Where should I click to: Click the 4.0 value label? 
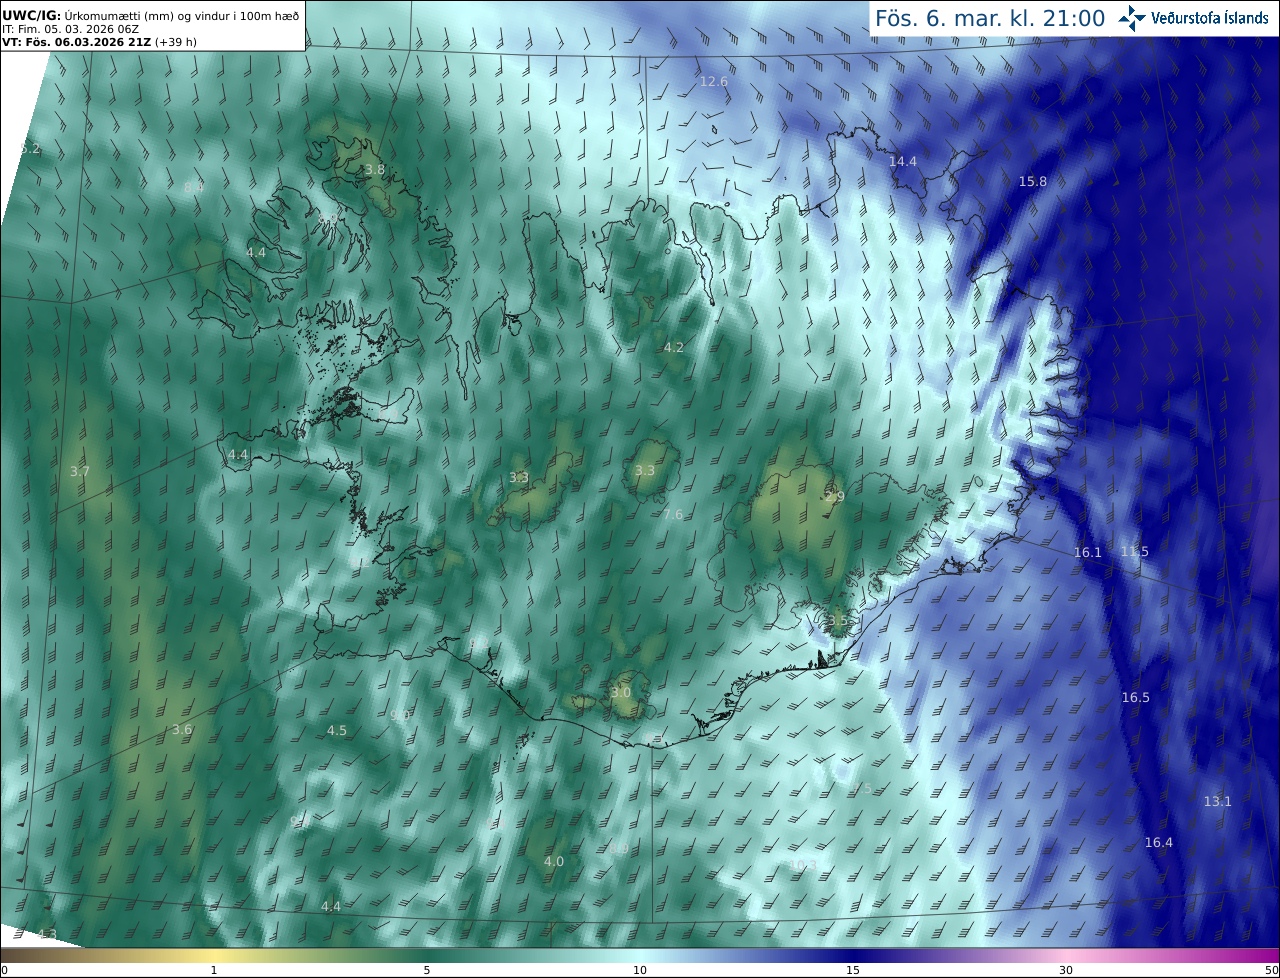(554, 861)
